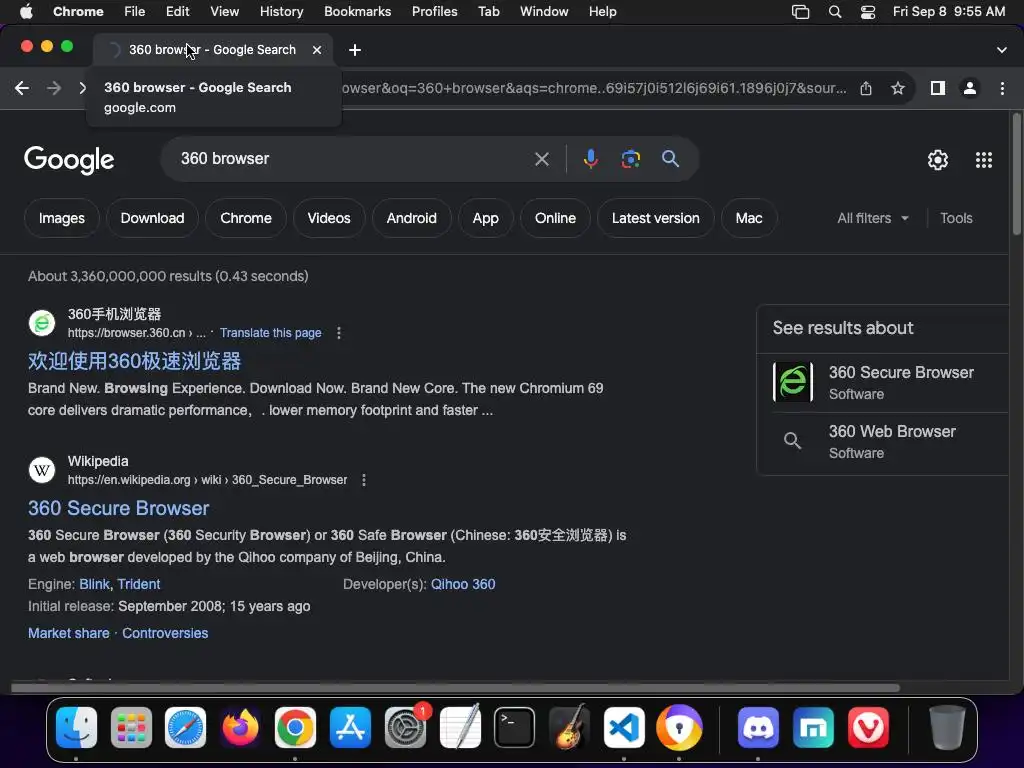Select the Download filter chip
Screen dimensions: 1024x768
(152, 218)
